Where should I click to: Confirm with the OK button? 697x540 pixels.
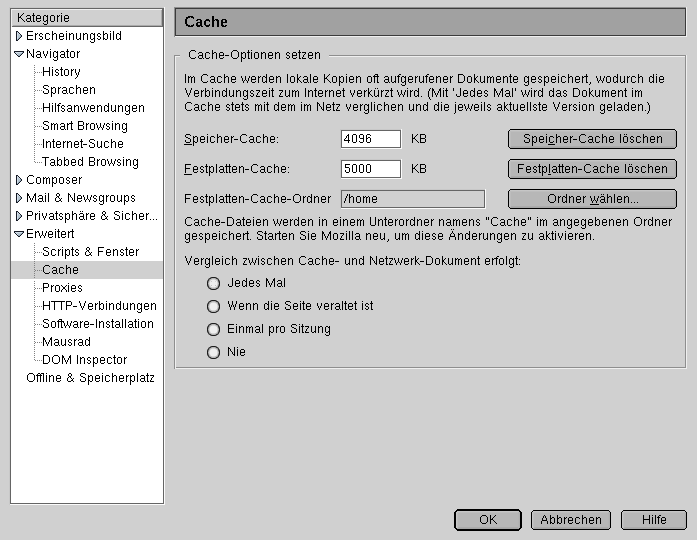[x=488, y=520]
